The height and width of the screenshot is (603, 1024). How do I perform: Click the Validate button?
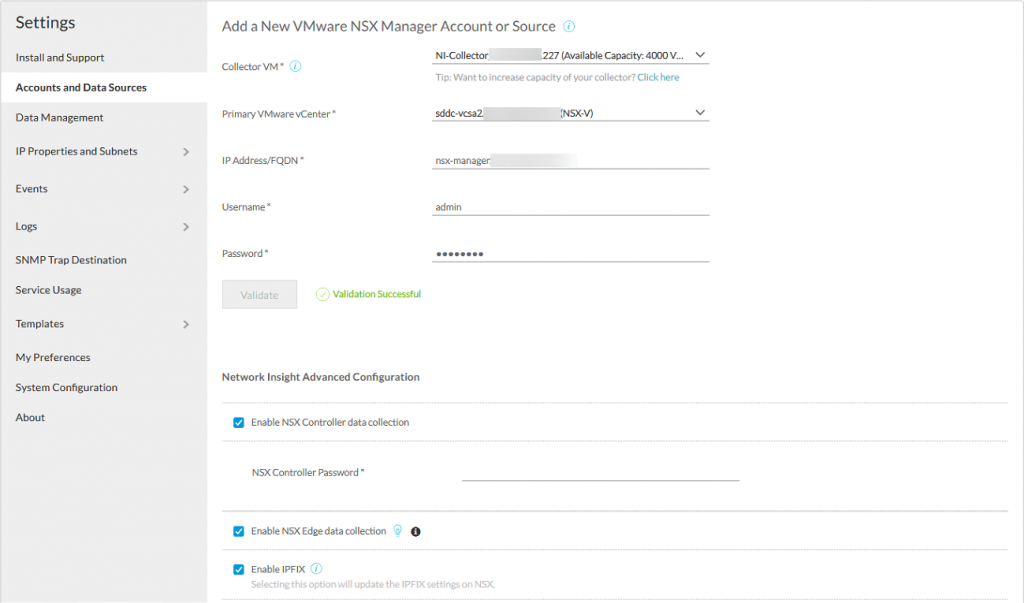[259, 295]
